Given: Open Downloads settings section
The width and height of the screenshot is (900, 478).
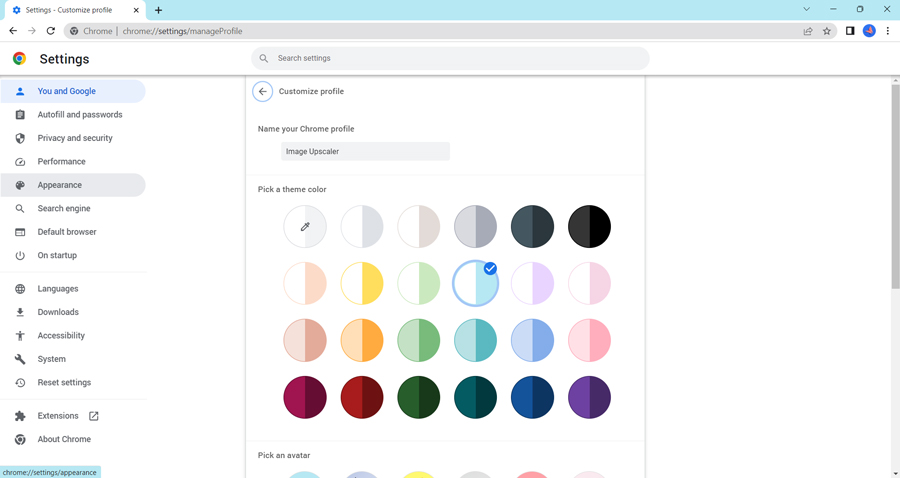Looking at the screenshot, I should pyautogui.click(x=73, y=312).
